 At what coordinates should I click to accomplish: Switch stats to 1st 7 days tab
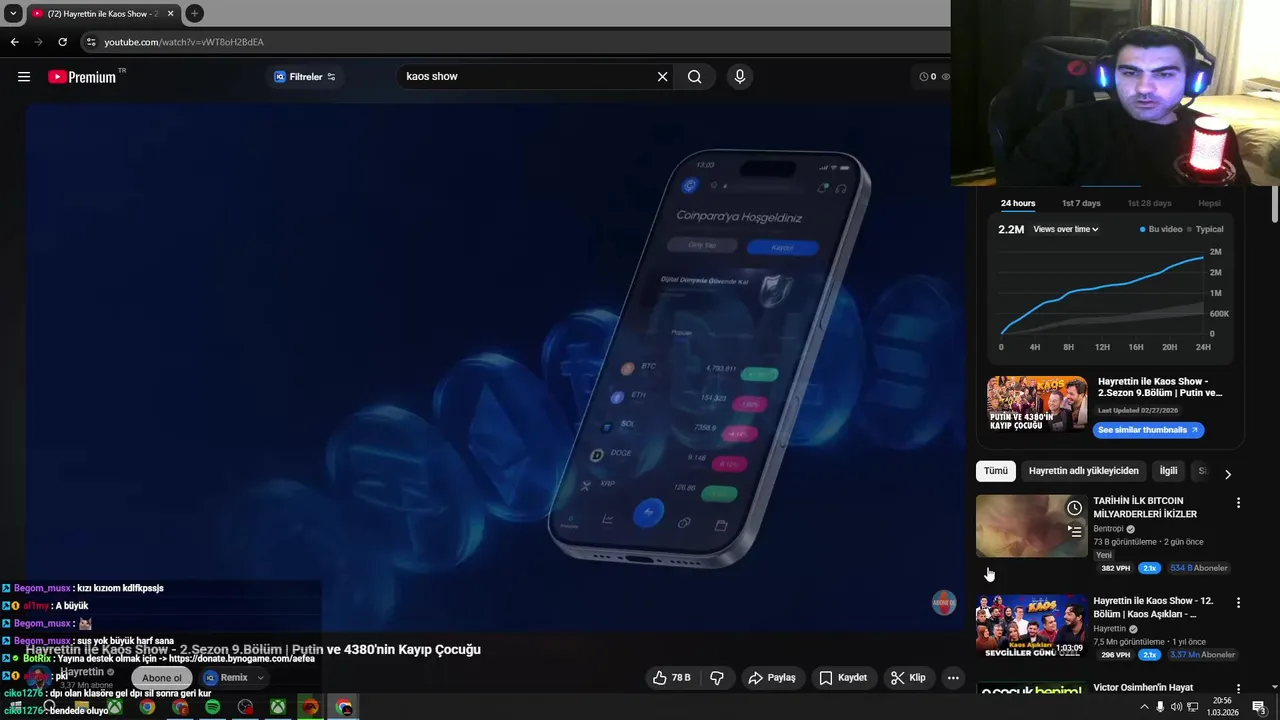pos(1081,204)
